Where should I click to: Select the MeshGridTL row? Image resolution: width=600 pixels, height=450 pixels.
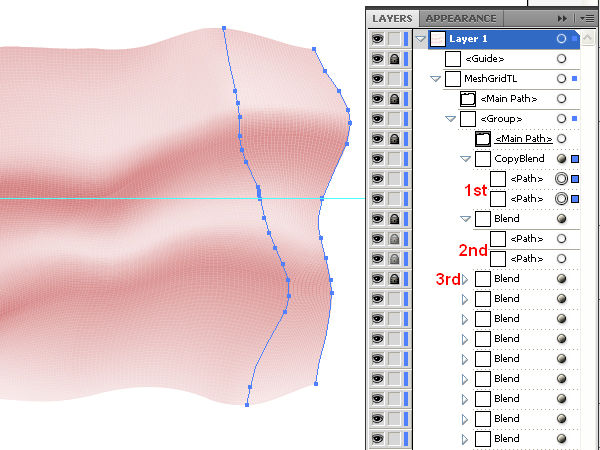(511, 78)
